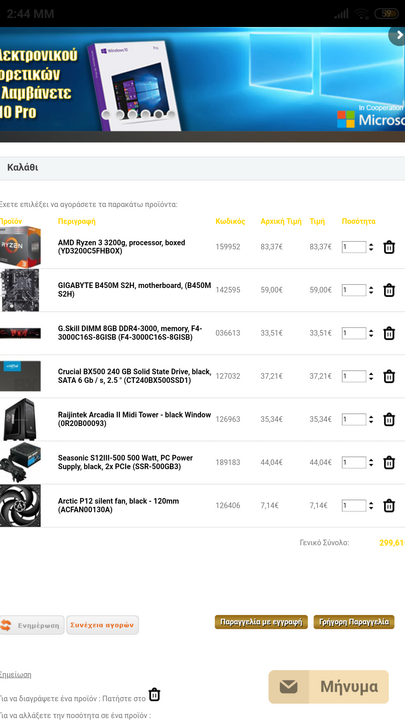Open Seasonic S12III-500 500 Watt description

(125, 463)
